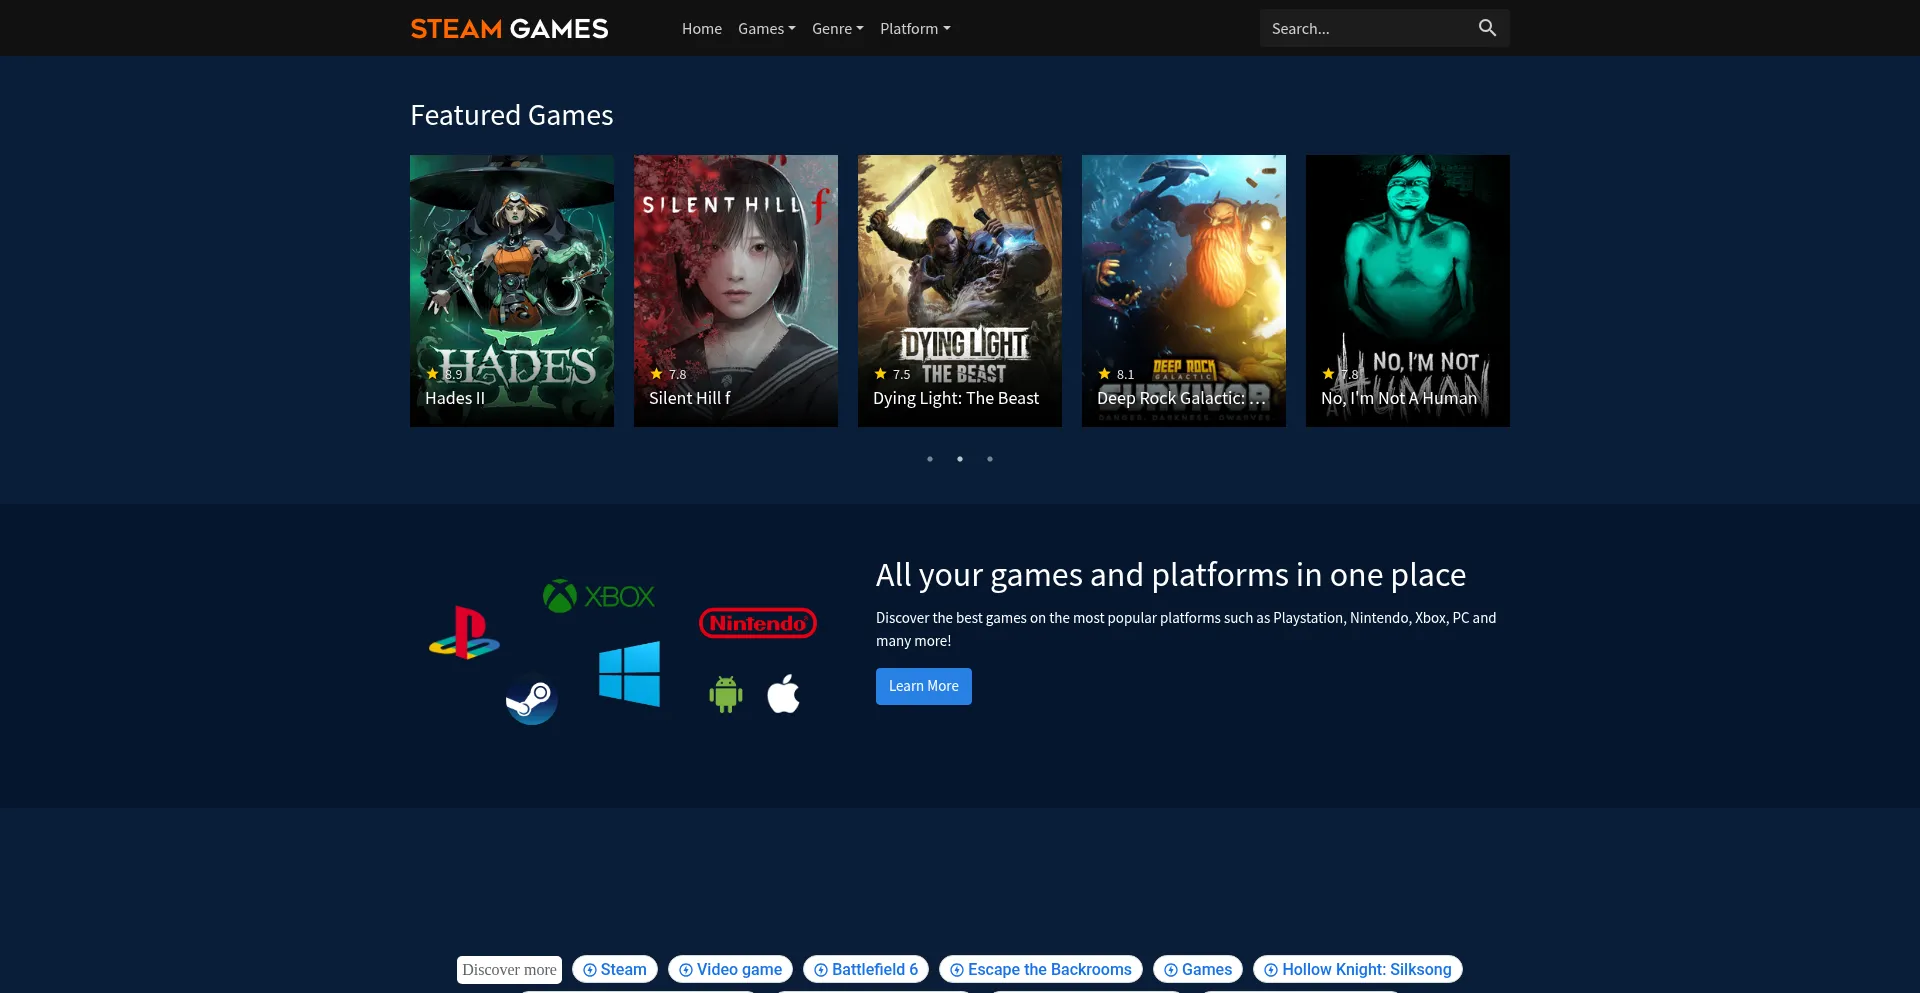Open the Battlefield 6 tag link
The image size is (1920, 993).
tap(866, 969)
